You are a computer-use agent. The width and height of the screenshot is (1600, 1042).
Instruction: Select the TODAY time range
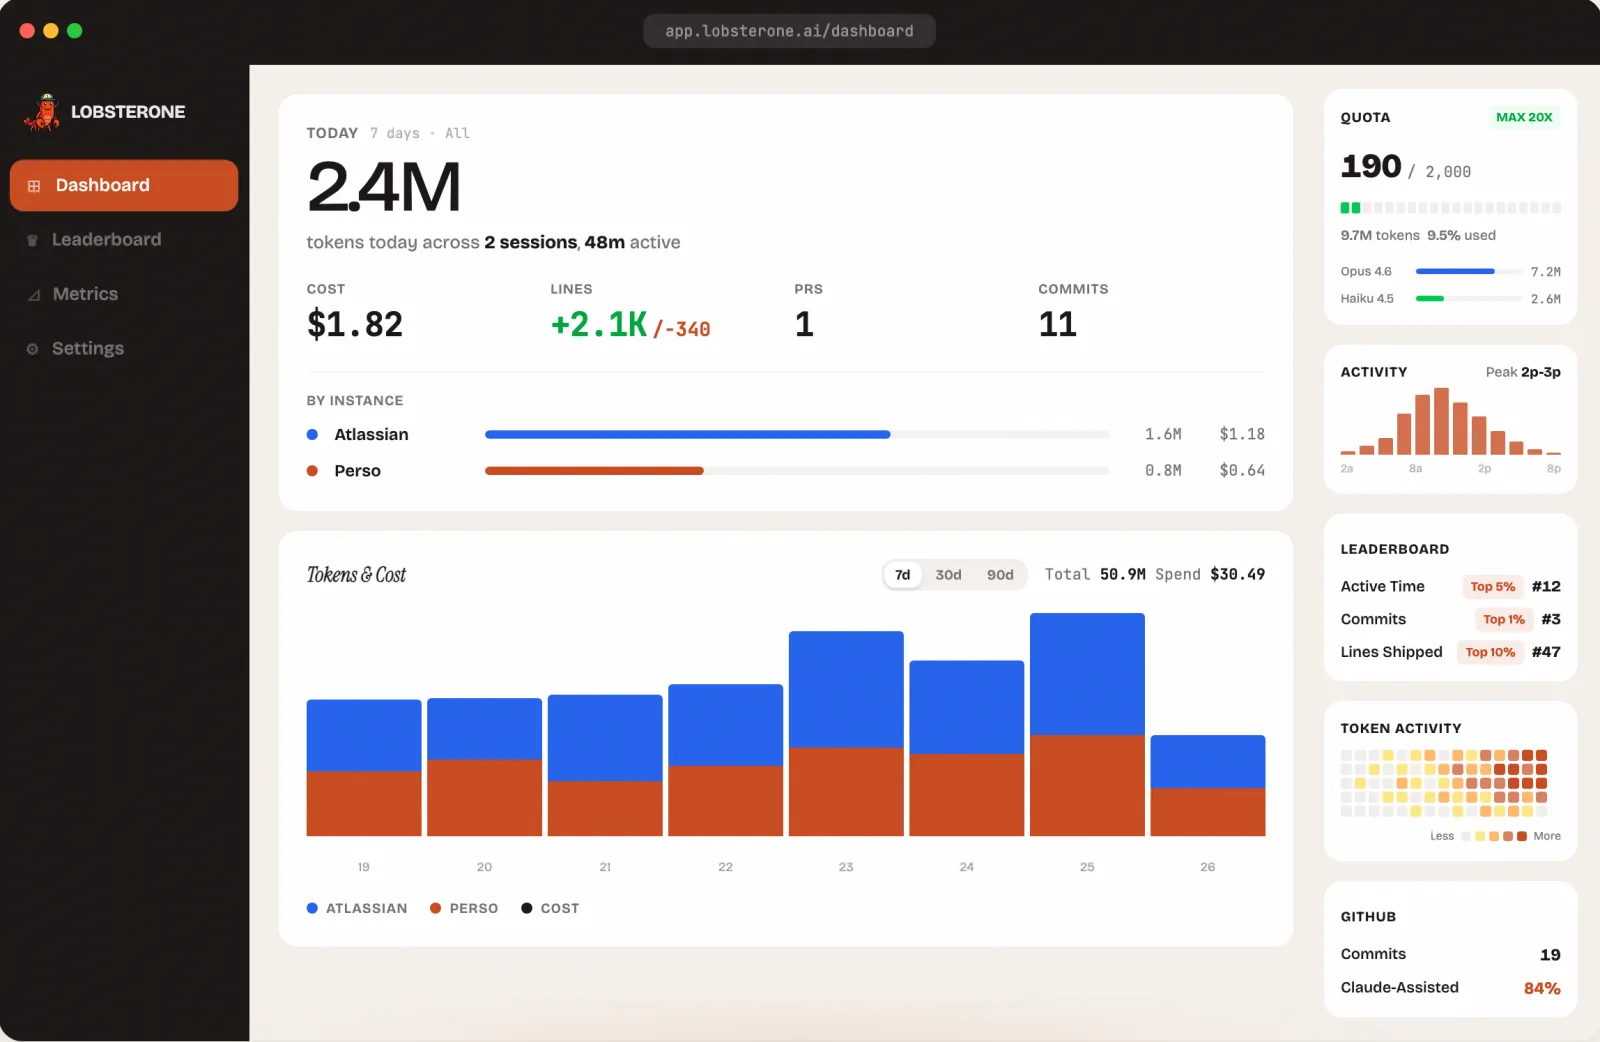[332, 133]
